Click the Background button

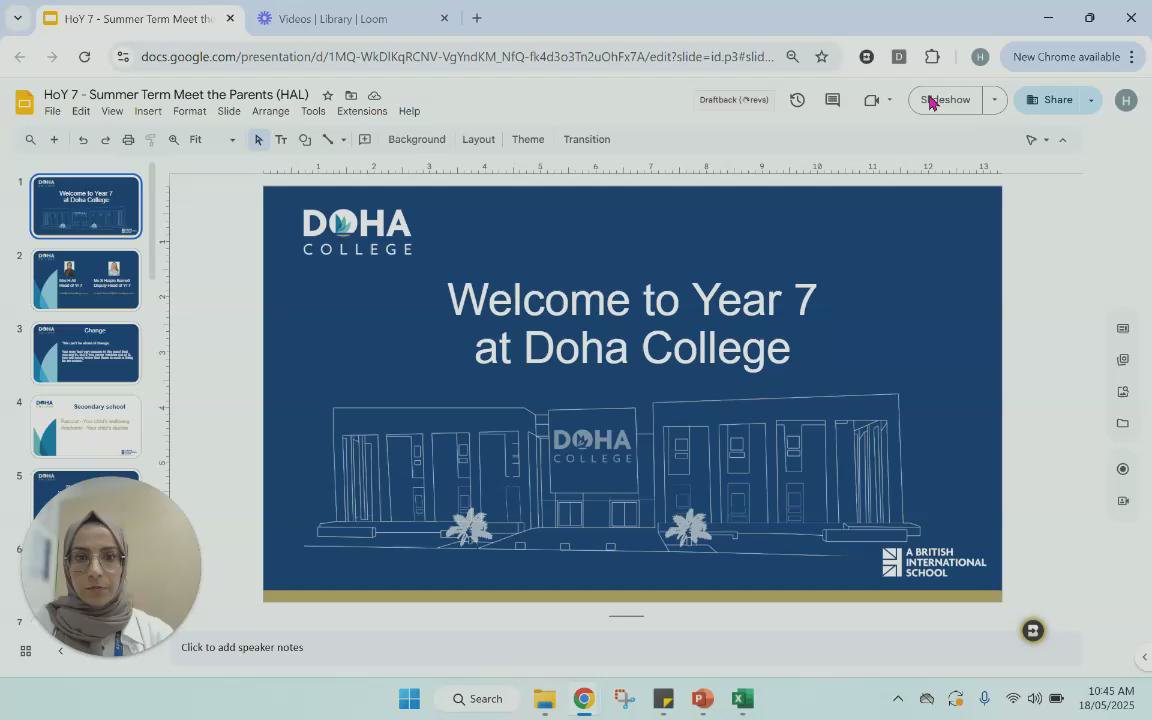point(417,140)
